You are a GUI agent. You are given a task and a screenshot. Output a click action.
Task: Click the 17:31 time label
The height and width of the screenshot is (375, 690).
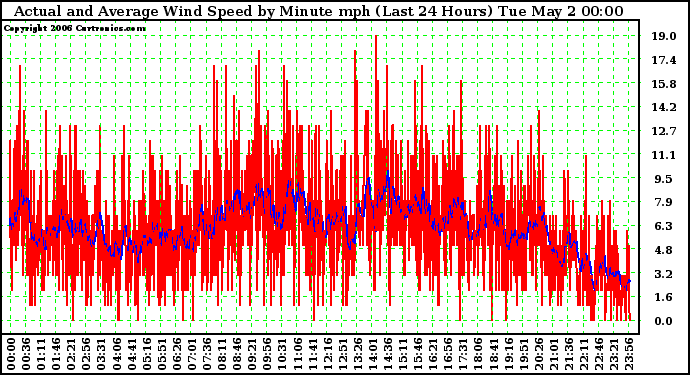pyautogui.click(x=463, y=354)
